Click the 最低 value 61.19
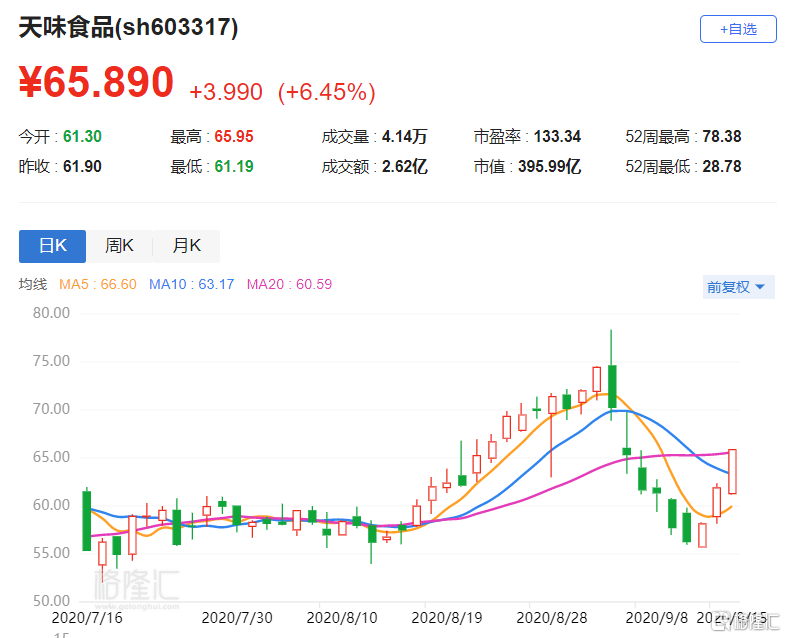The width and height of the screenshot is (786, 638). pos(234,166)
